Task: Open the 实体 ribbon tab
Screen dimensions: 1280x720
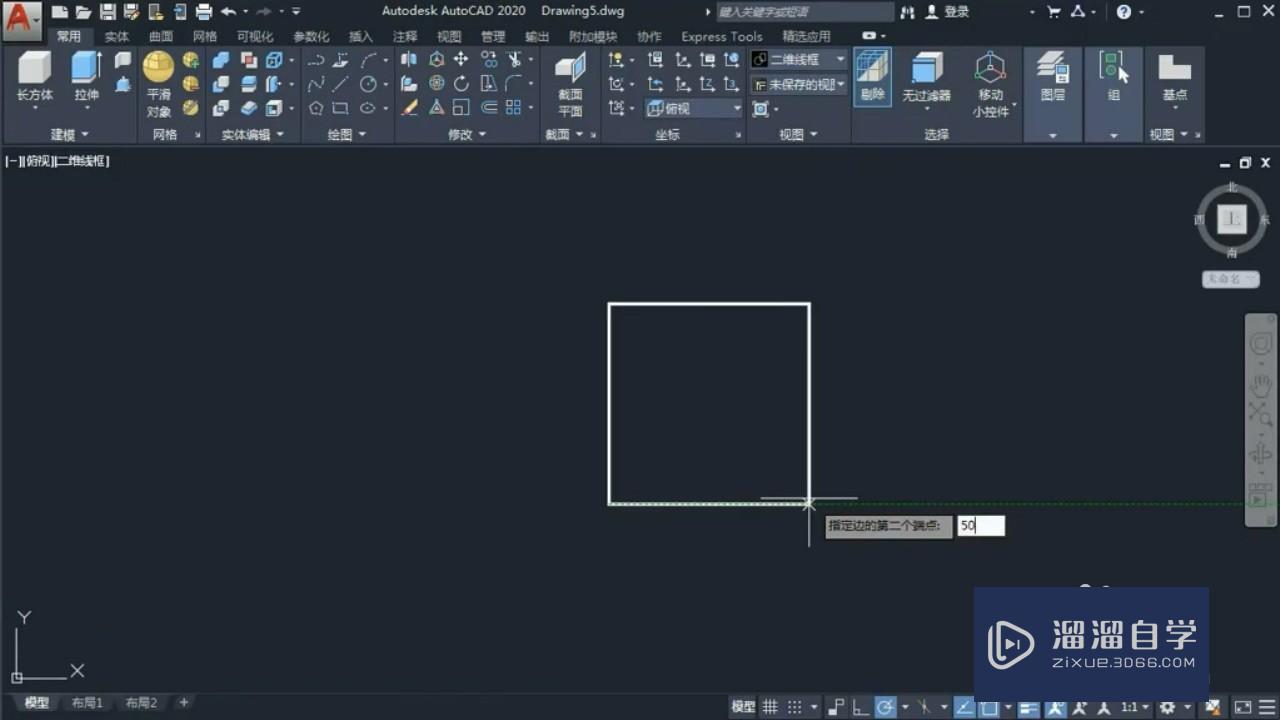Action: [x=117, y=36]
